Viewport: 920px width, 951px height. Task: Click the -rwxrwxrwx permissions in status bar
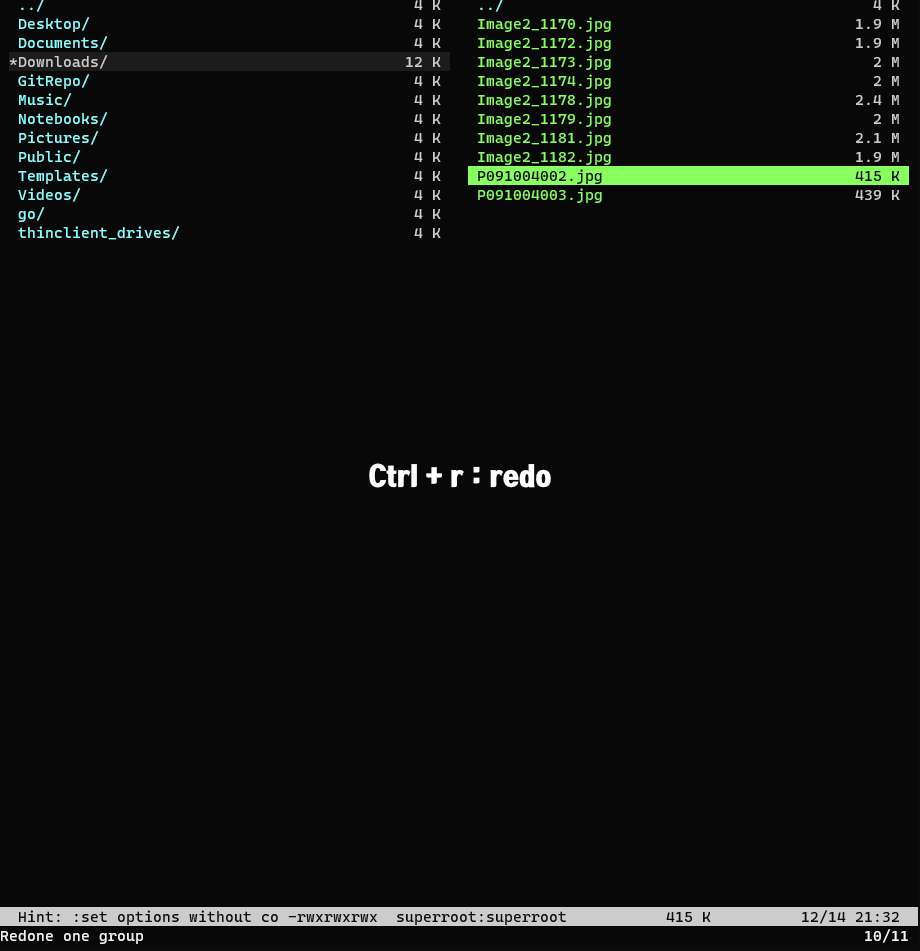pyautogui.click(x=332, y=916)
